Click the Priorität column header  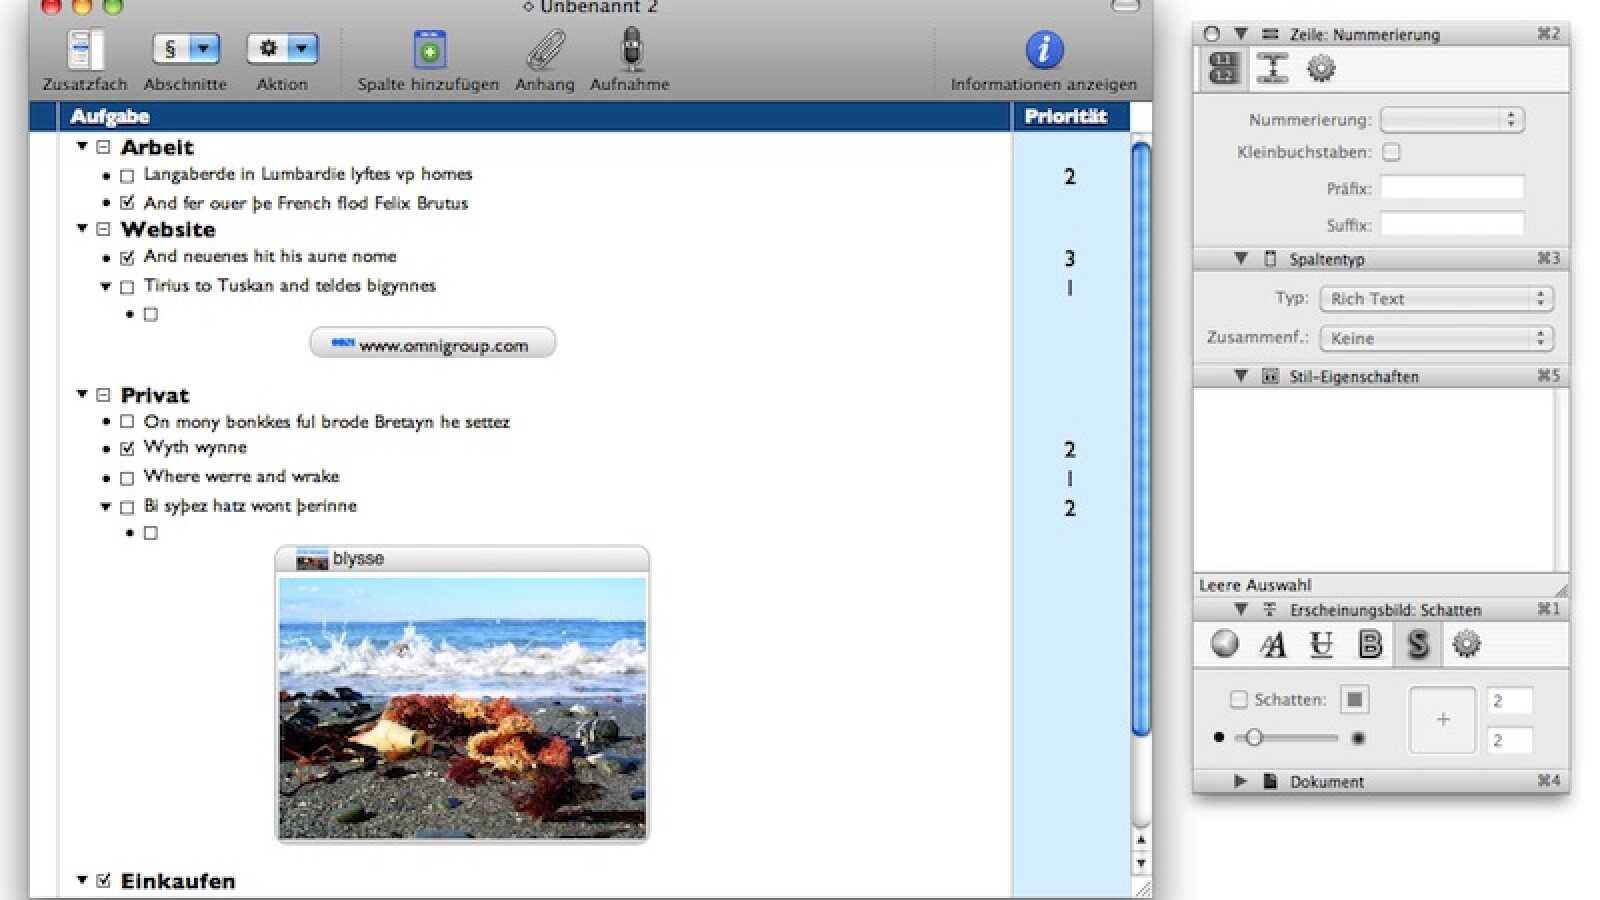pos(1066,117)
